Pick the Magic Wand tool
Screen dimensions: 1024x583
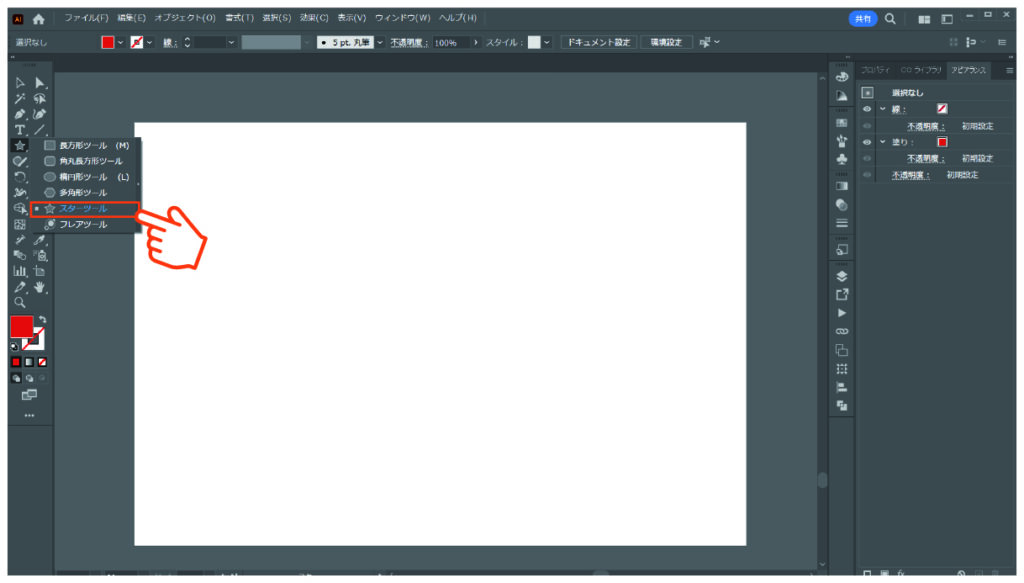(20, 99)
